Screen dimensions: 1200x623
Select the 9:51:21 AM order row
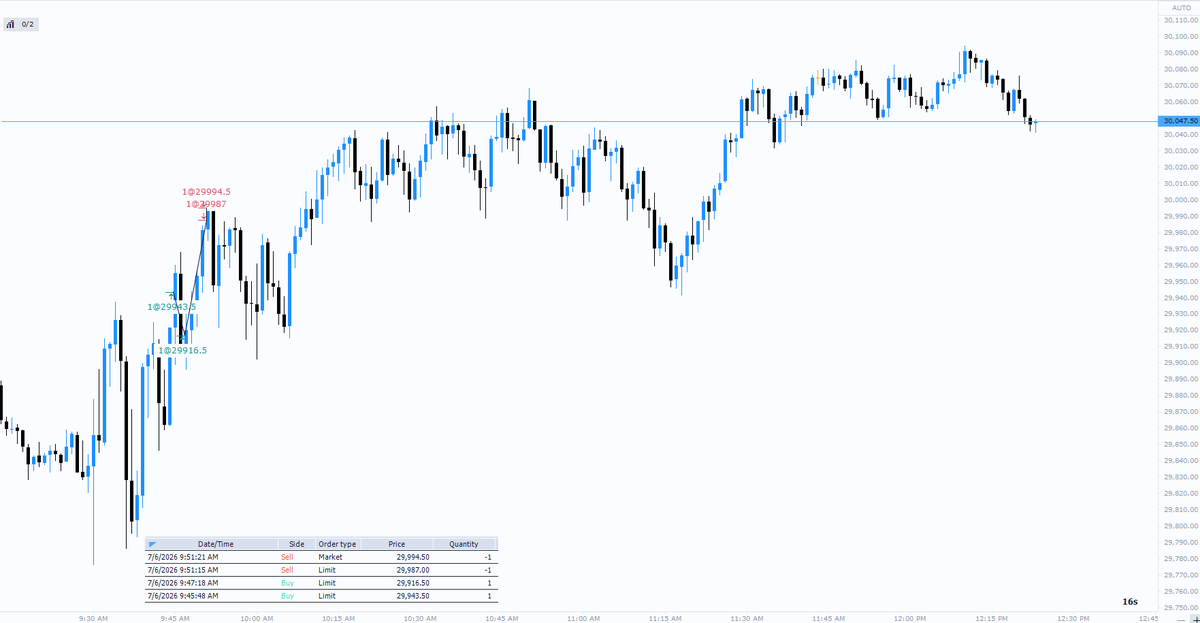point(321,556)
